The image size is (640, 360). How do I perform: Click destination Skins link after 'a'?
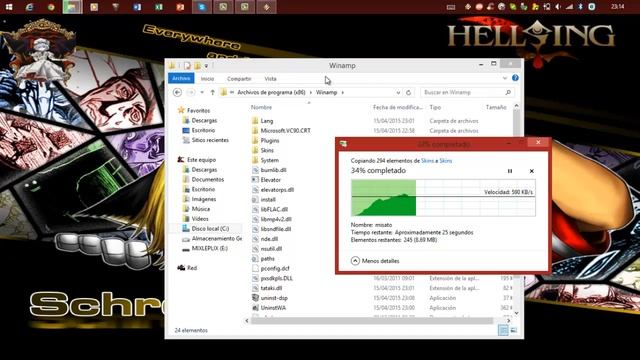tap(445, 161)
